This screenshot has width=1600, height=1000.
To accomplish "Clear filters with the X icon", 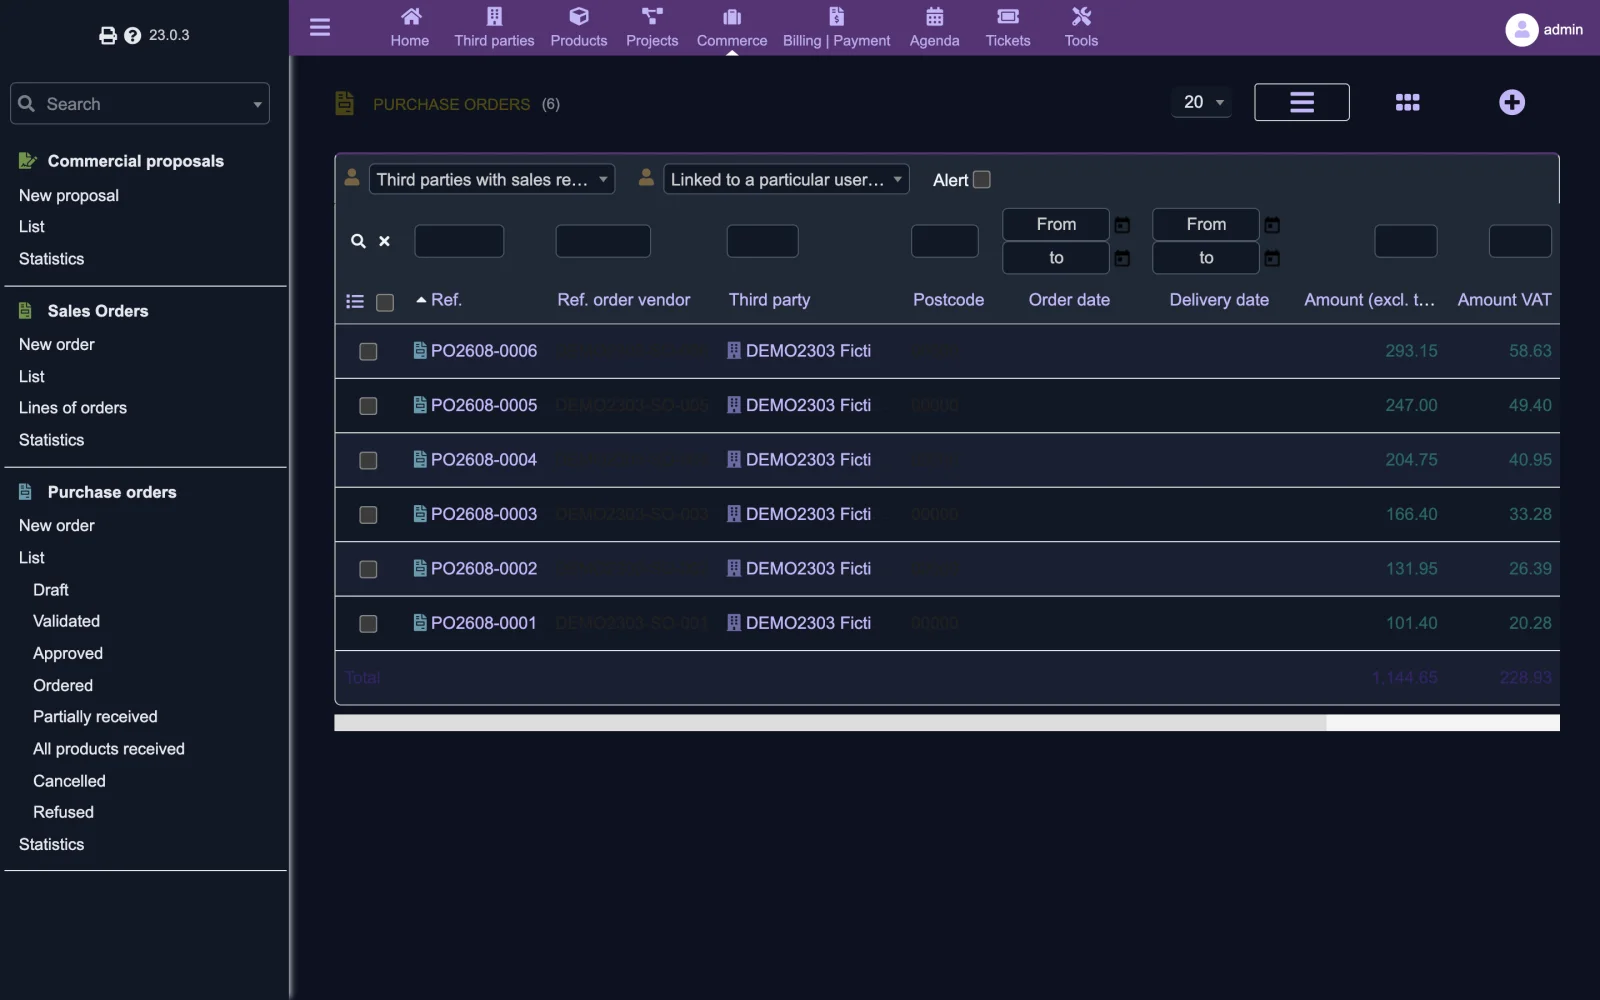I will (384, 241).
